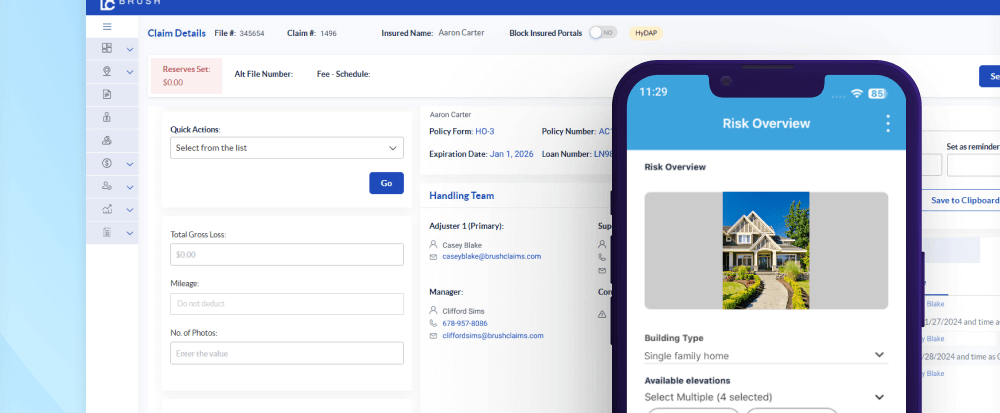Click the File # 345654 value
The width and height of the screenshot is (1000, 413).
click(252, 33)
